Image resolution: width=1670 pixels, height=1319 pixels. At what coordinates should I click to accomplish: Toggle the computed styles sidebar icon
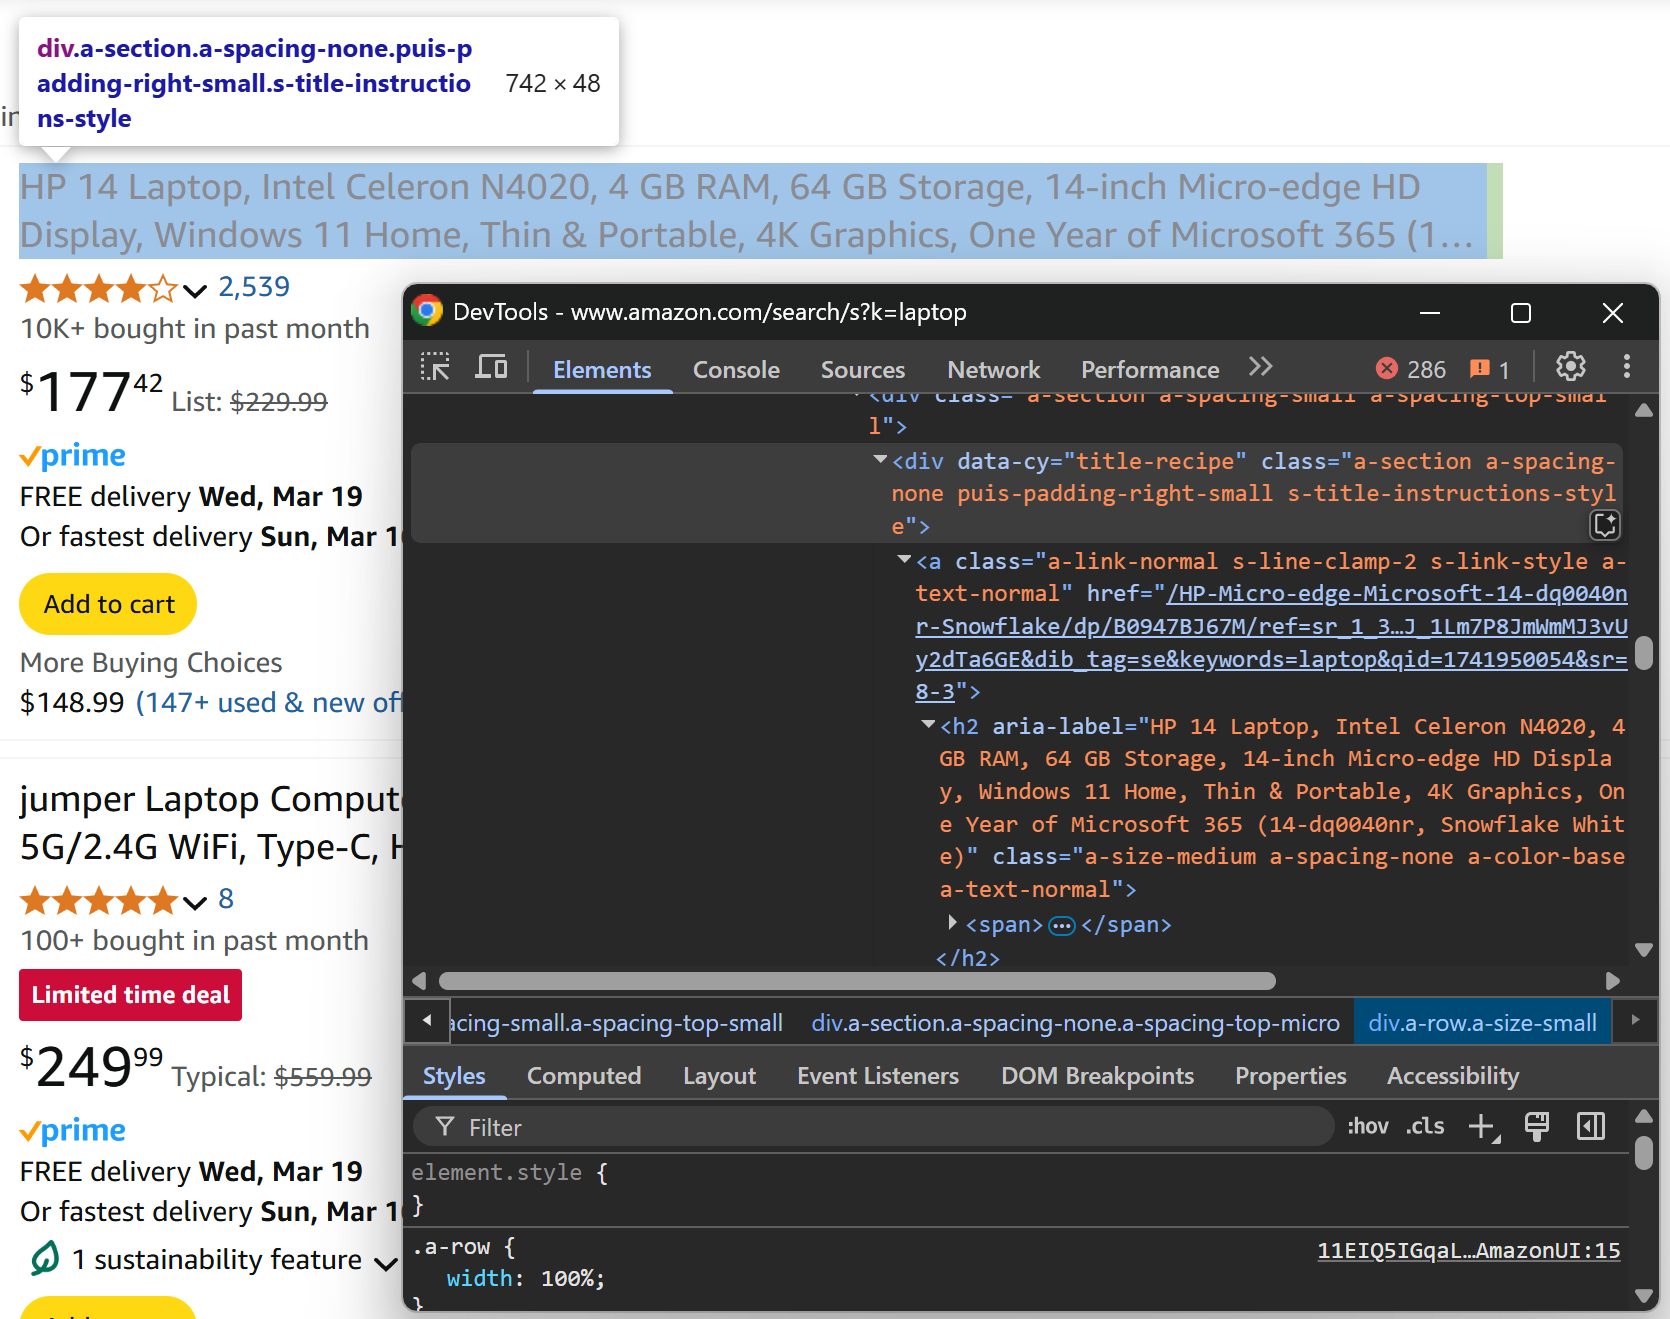(1591, 1127)
